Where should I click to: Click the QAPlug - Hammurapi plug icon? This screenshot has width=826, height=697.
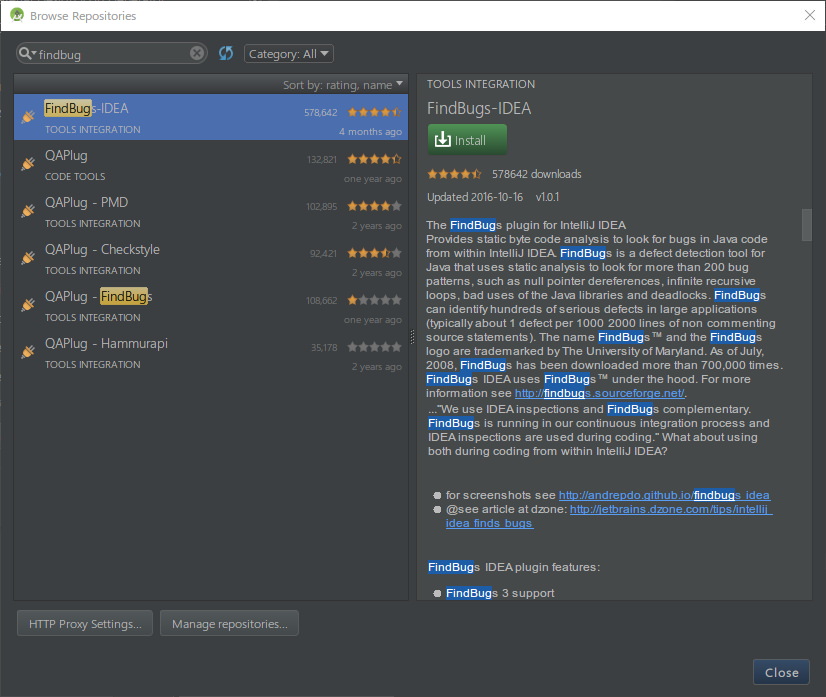click(x=28, y=351)
